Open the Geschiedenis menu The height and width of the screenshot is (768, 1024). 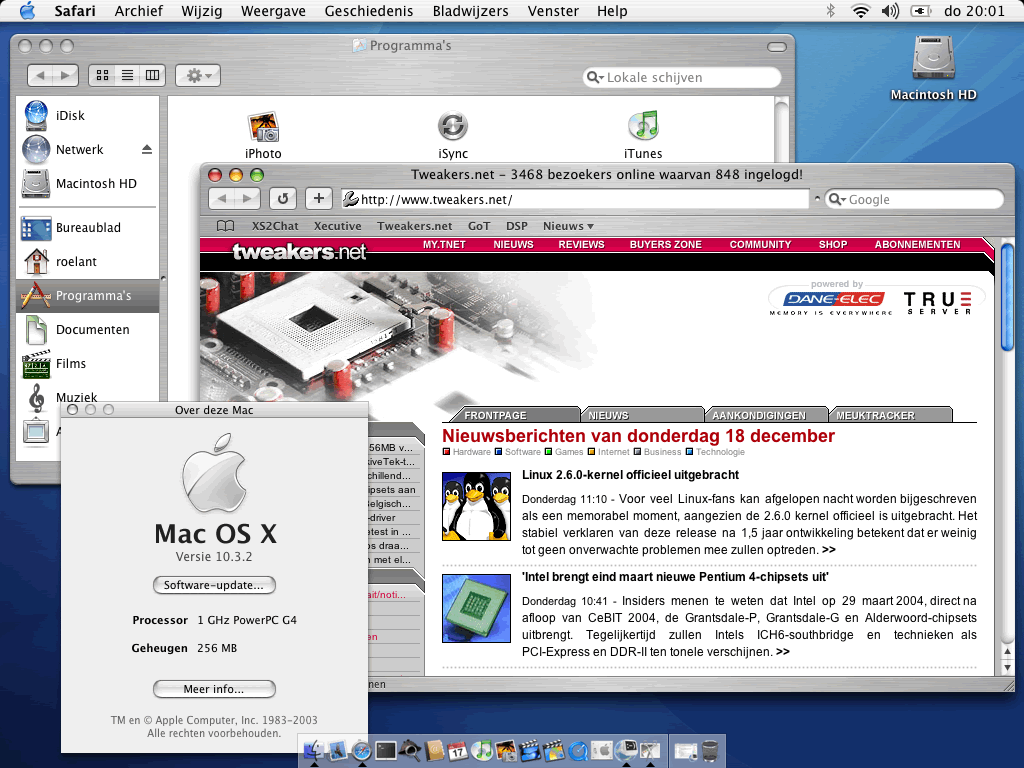pos(368,10)
